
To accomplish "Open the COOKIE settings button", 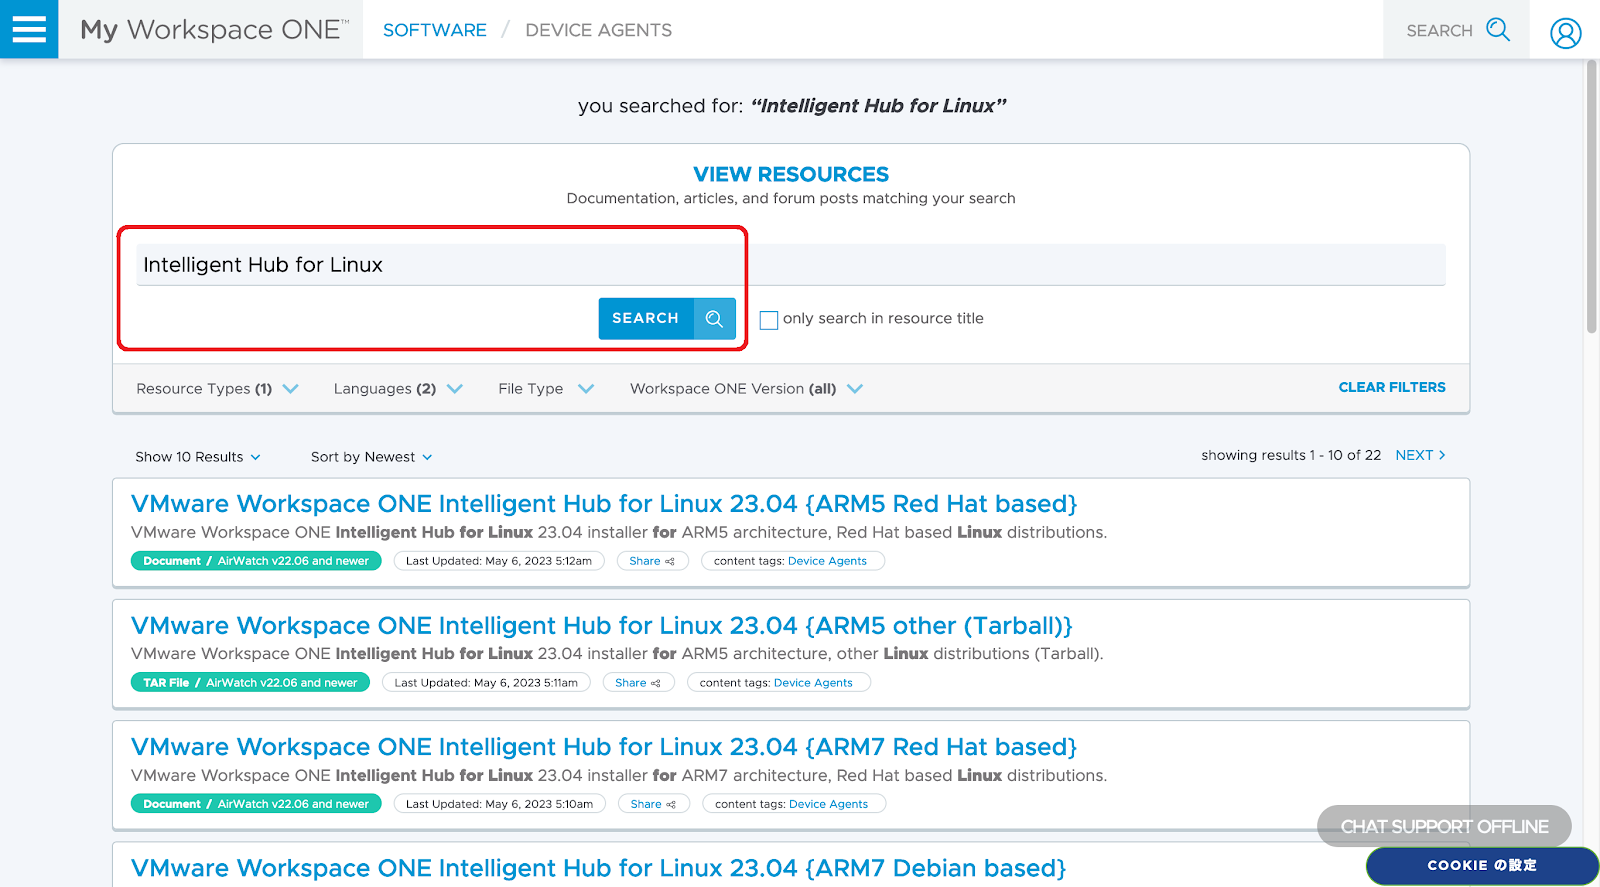I will [1482, 865].
